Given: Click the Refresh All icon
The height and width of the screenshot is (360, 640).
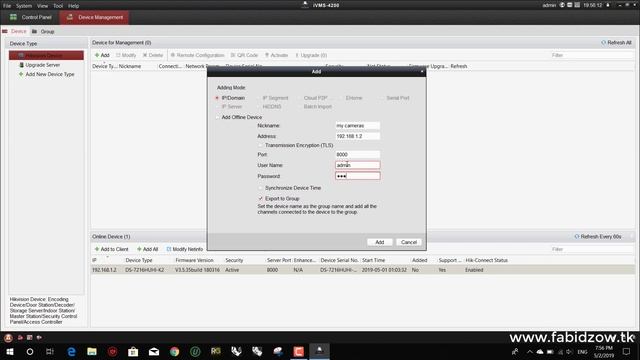Looking at the screenshot, I should coord(603,42).
